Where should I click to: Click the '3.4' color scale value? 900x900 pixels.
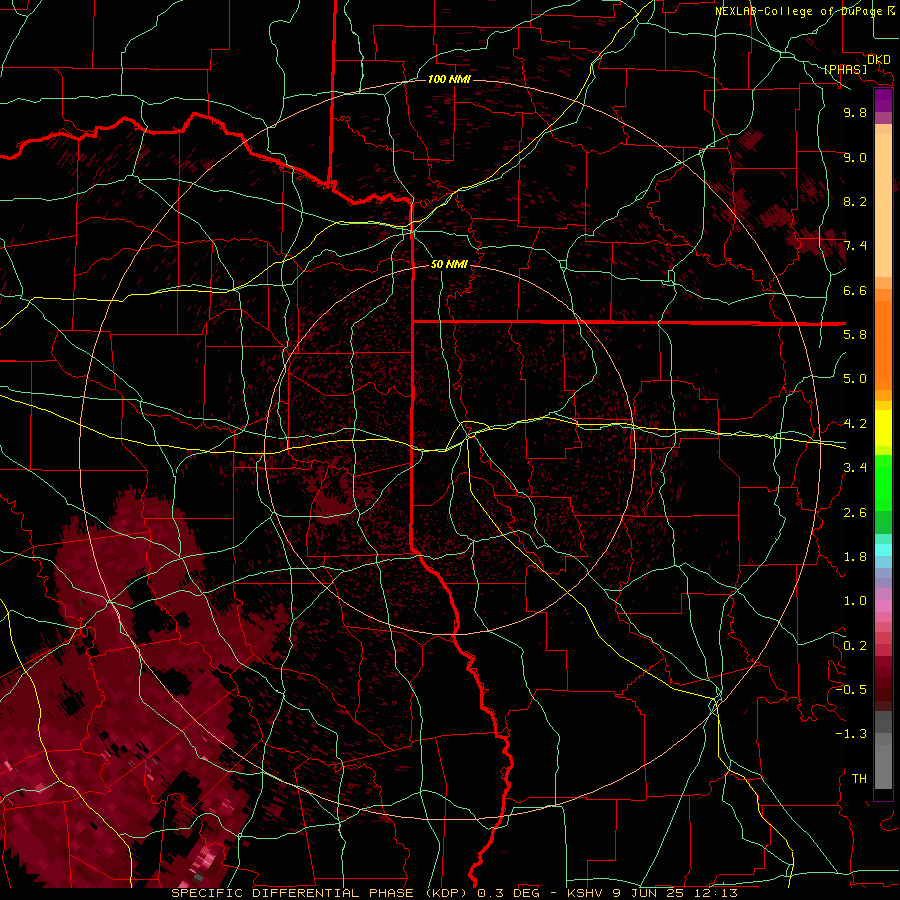tap(855, 468)
